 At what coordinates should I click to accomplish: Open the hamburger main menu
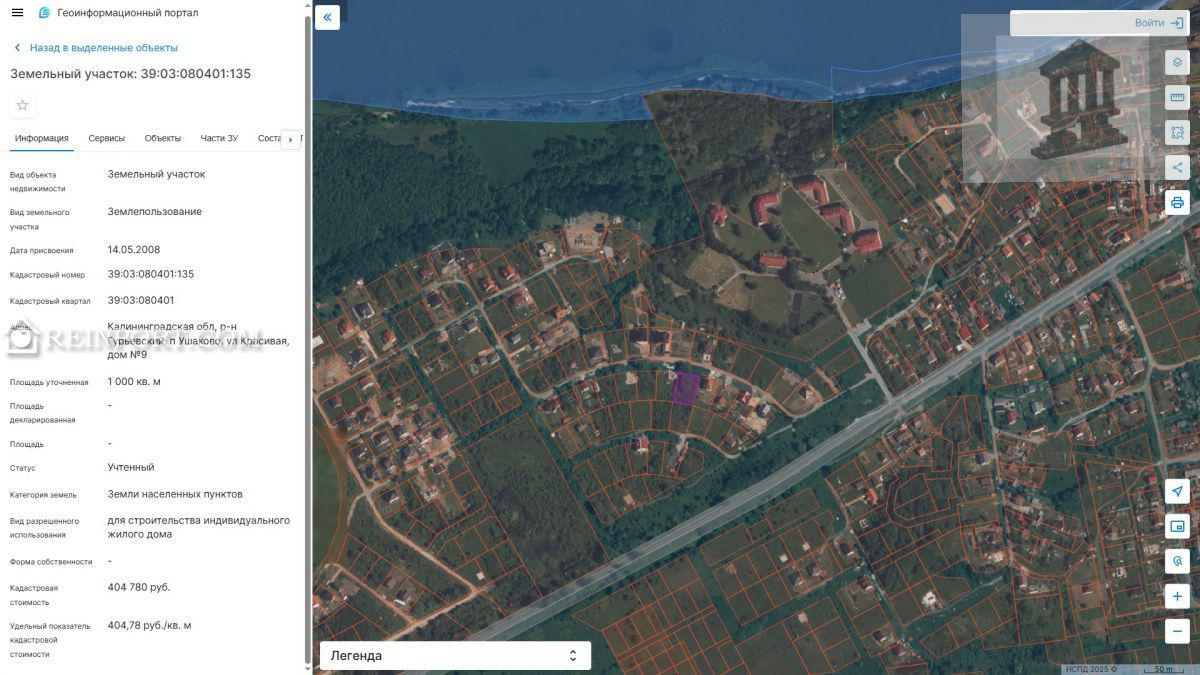click(x=17, y=13)
